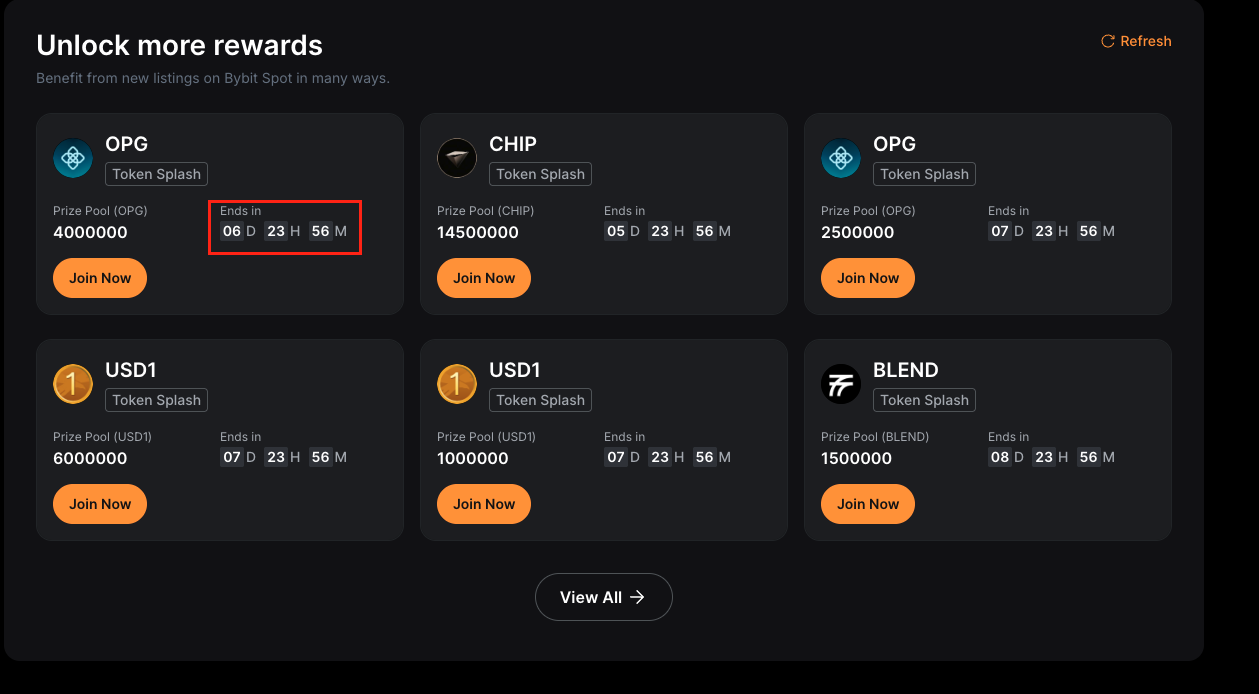Click the circular refresh arrow icon

[x=1107, y=41]
